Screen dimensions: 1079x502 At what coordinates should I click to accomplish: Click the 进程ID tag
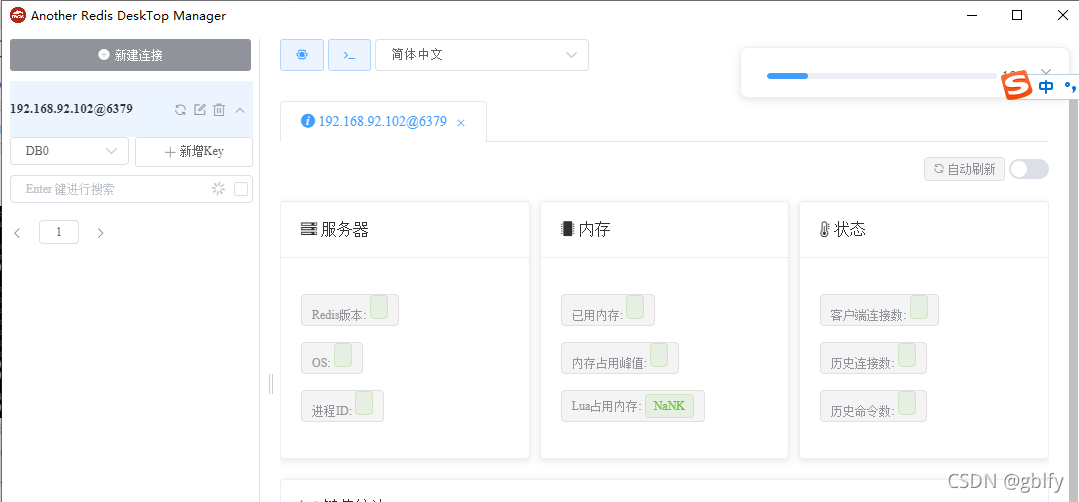[x=342, y=406]
